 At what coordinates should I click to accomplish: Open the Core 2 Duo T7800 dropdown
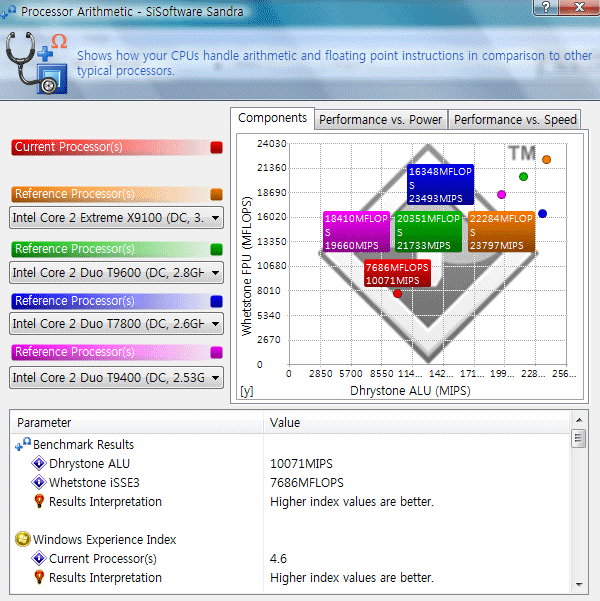click(117, 324)
